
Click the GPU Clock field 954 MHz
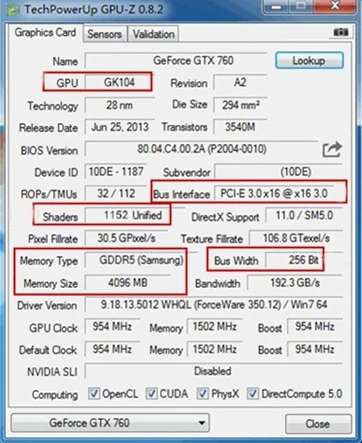pos(112,327)
